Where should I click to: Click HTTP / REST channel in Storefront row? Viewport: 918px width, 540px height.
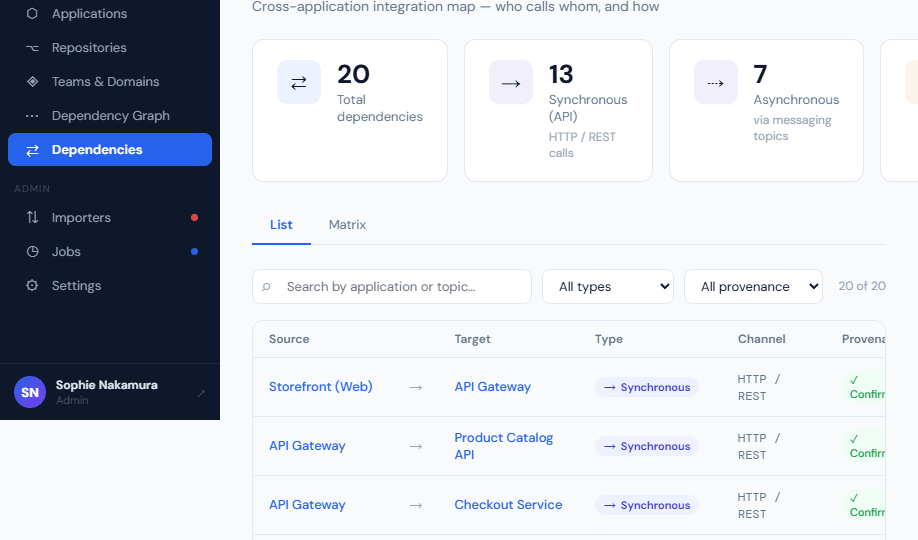pyautogui.click(x=759, y=387)
